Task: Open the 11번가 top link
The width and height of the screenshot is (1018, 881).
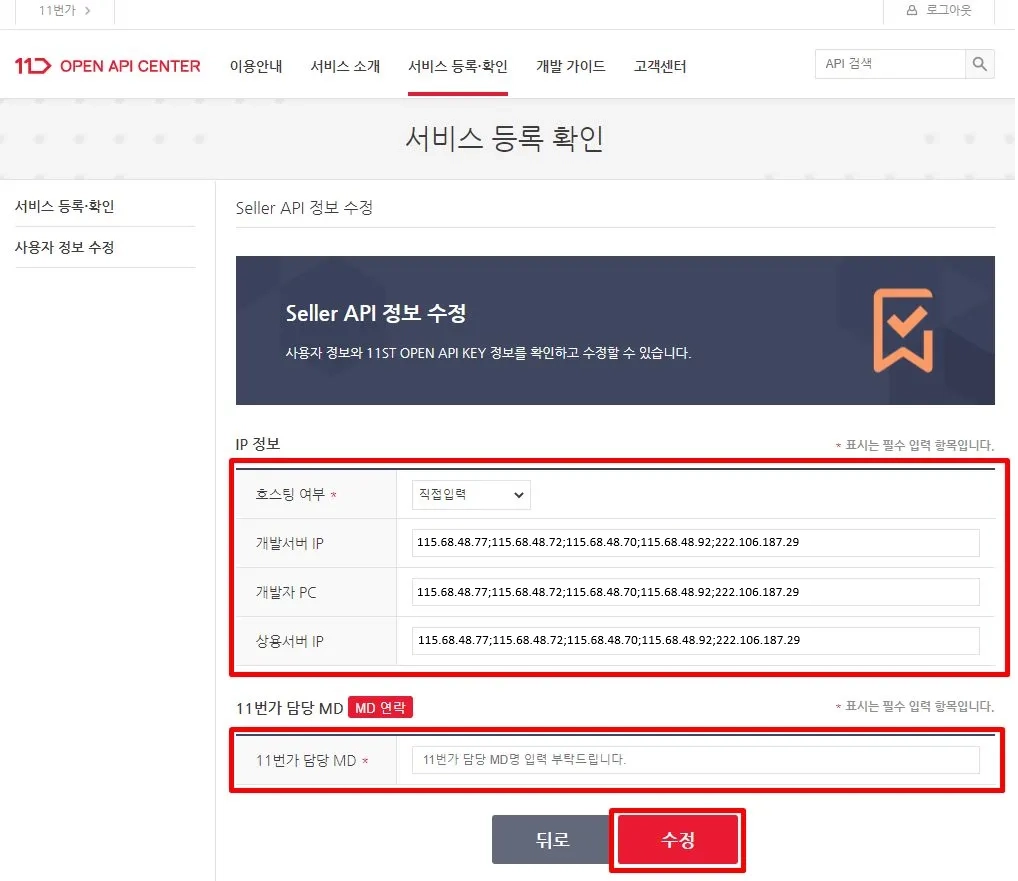Action: tap(64, 10)
